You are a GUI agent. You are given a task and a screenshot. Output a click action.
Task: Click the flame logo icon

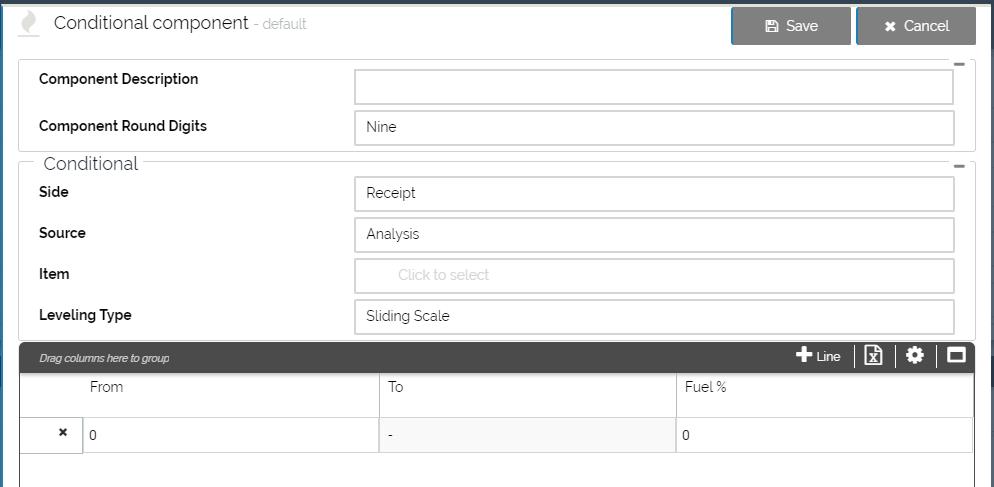[x=30, y=24]
